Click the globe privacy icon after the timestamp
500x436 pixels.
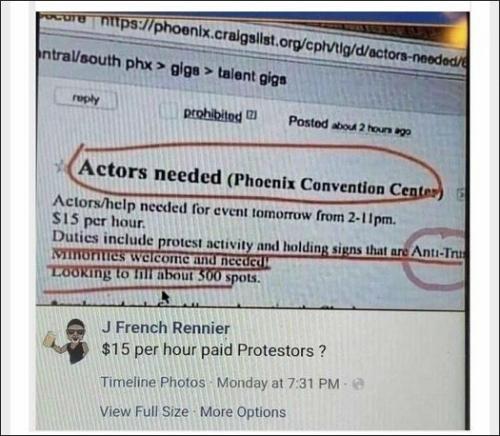click(x=358, y=384)
